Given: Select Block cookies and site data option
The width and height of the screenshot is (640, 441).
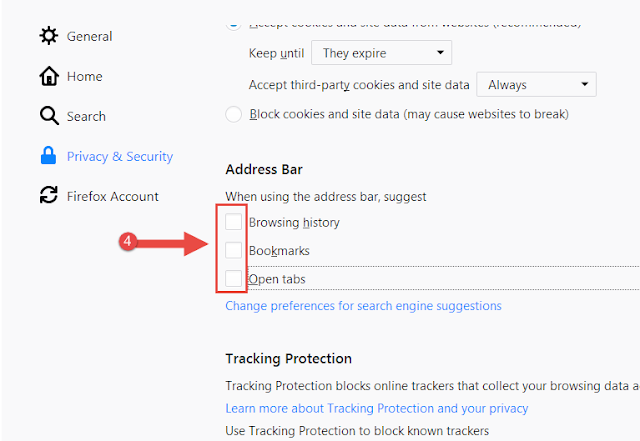Looking at the screenshot, I should coord(233,114).
